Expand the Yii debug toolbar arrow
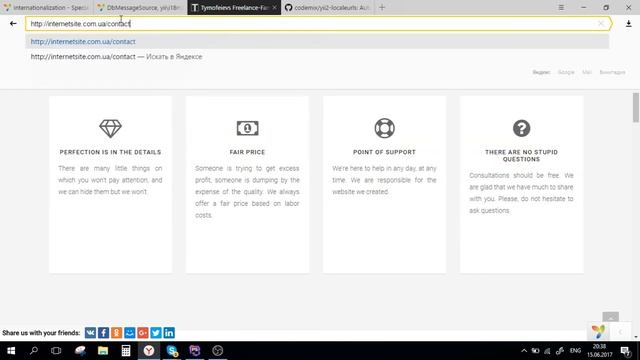This screenshot has width=640, height=360. point(620,332)
